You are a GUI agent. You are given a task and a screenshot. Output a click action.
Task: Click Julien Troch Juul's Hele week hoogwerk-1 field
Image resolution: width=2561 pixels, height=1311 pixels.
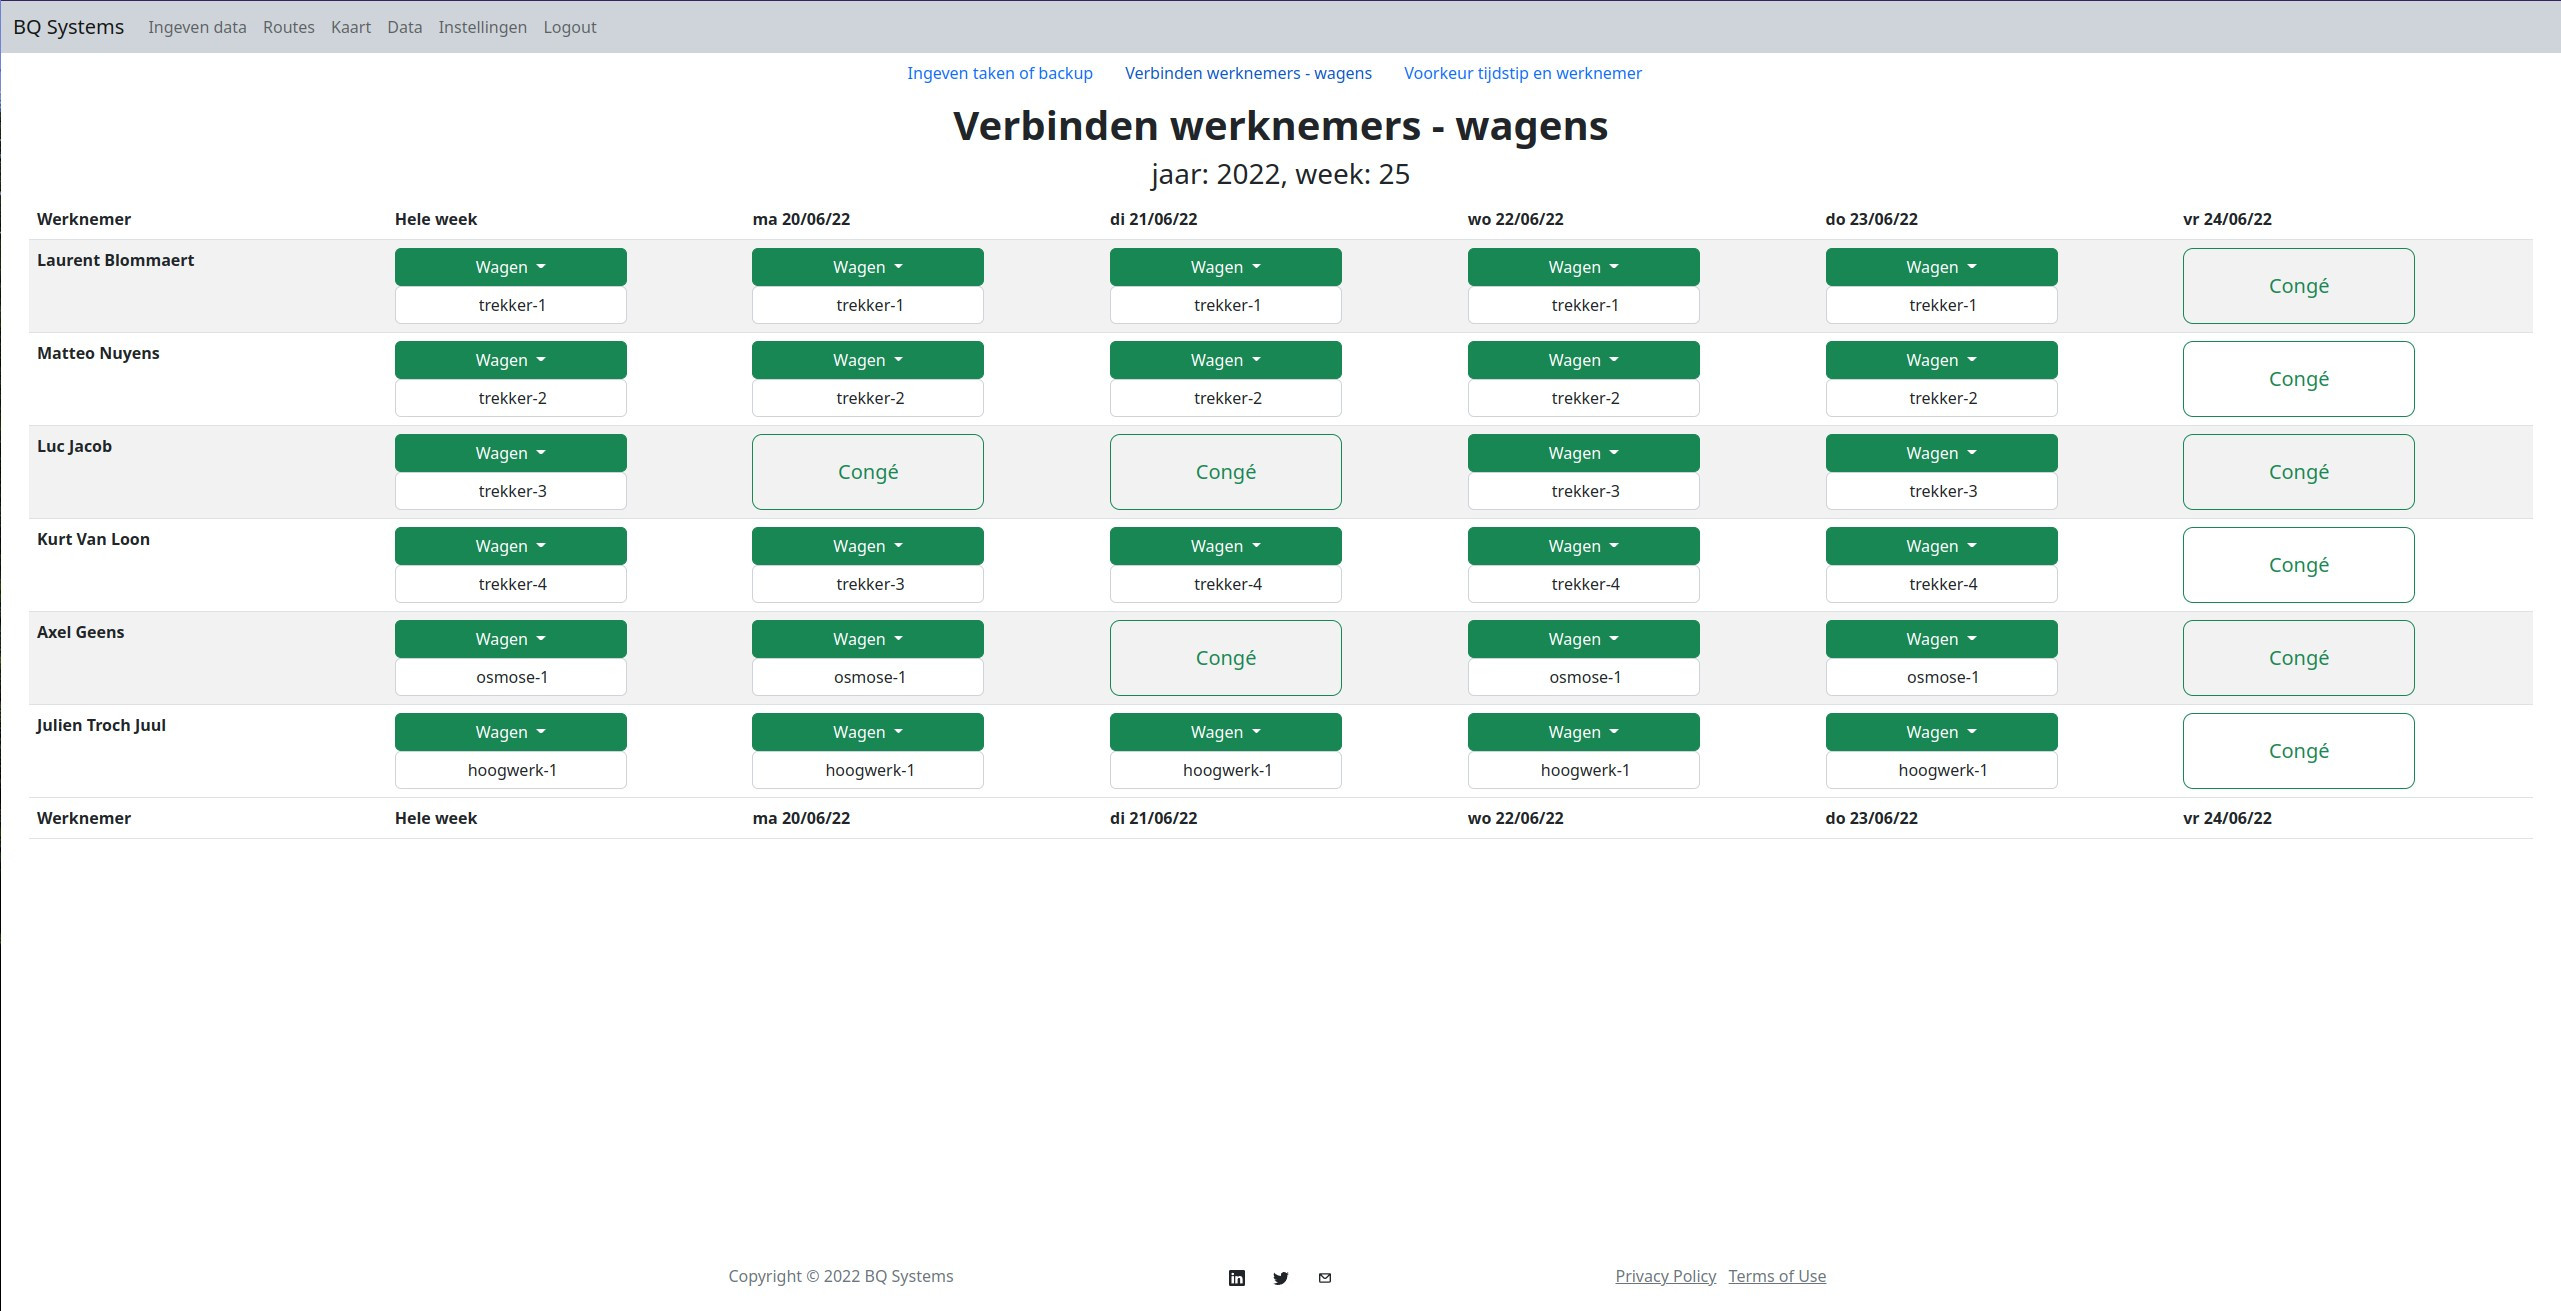tap(511, 770)
